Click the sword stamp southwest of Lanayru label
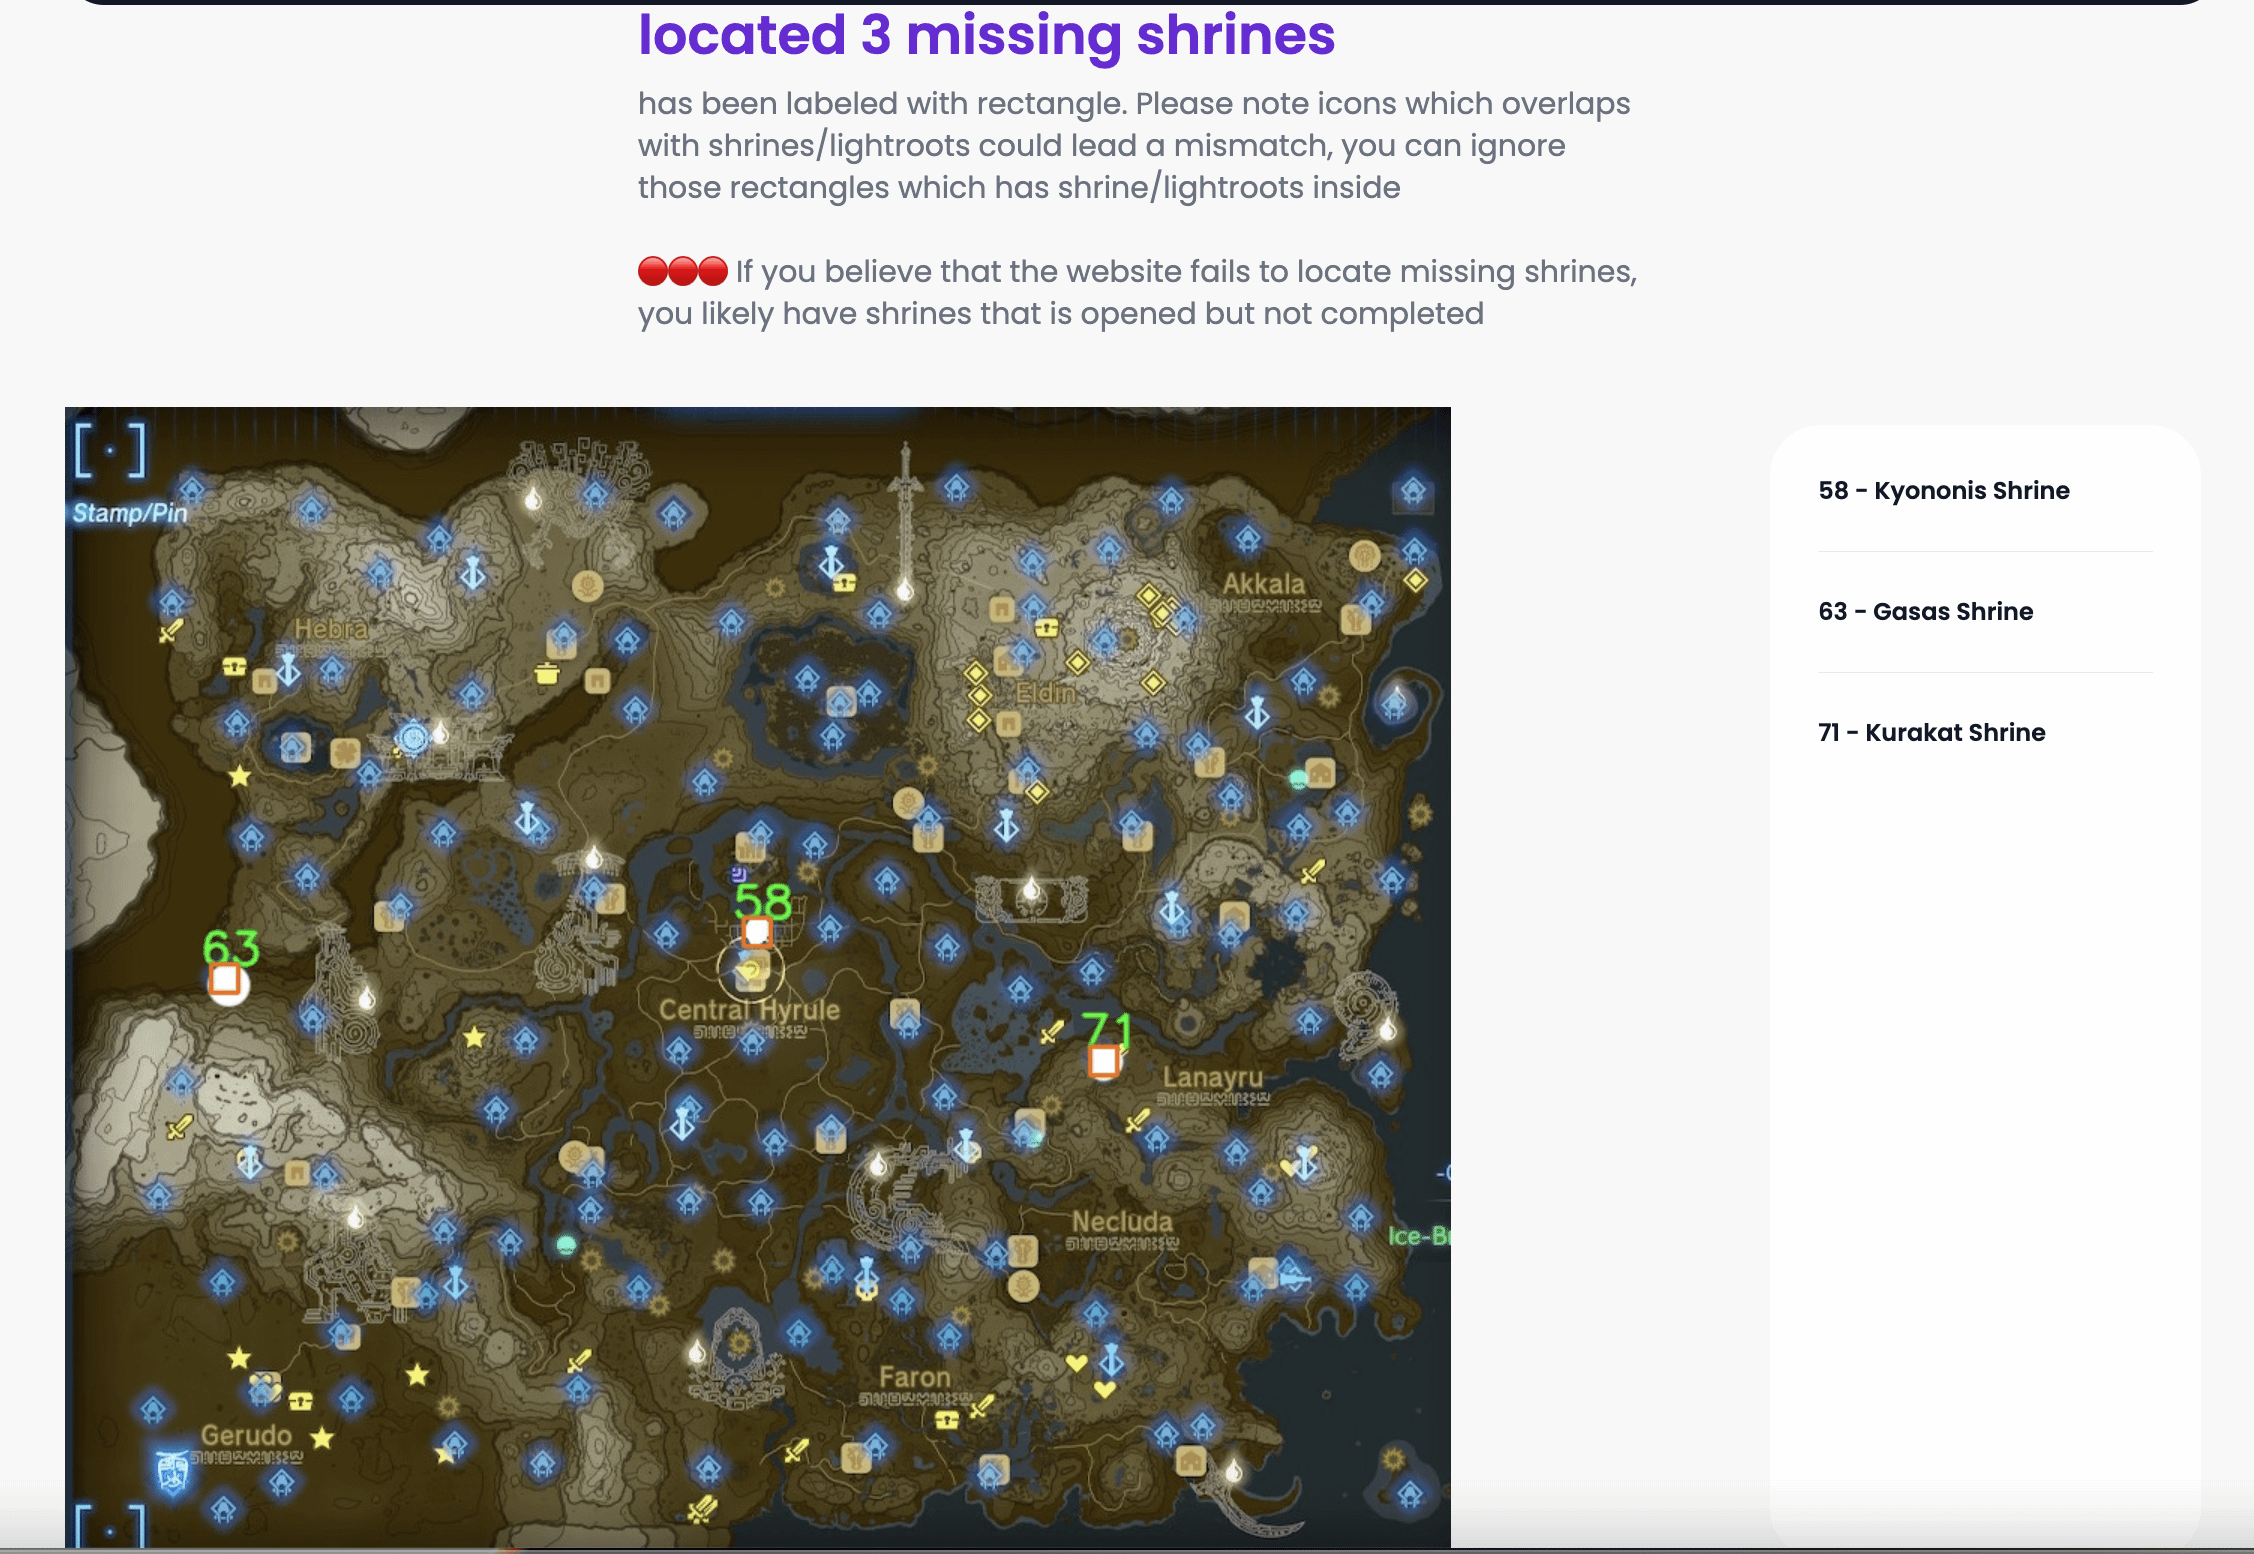Screen dimensions: 2254x1554 [1137, 1120]
